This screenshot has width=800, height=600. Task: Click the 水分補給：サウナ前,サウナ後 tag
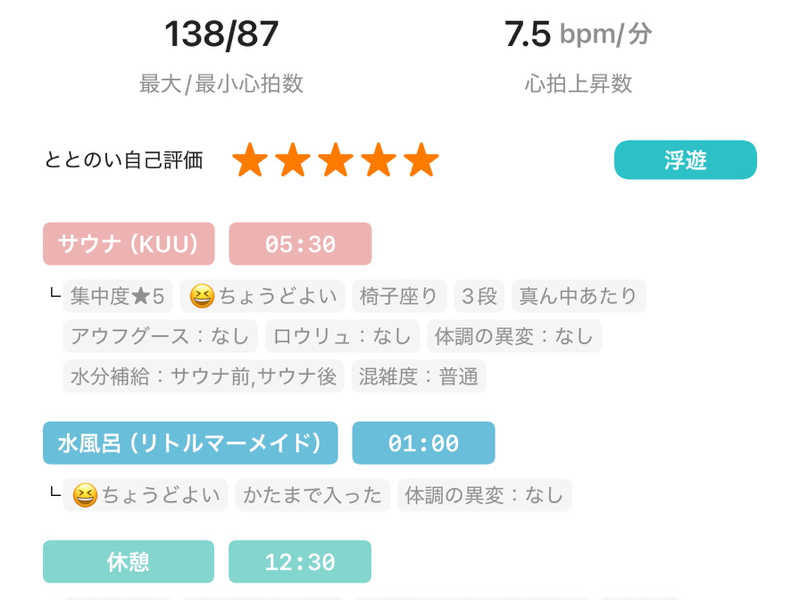(x=203, y=376)
